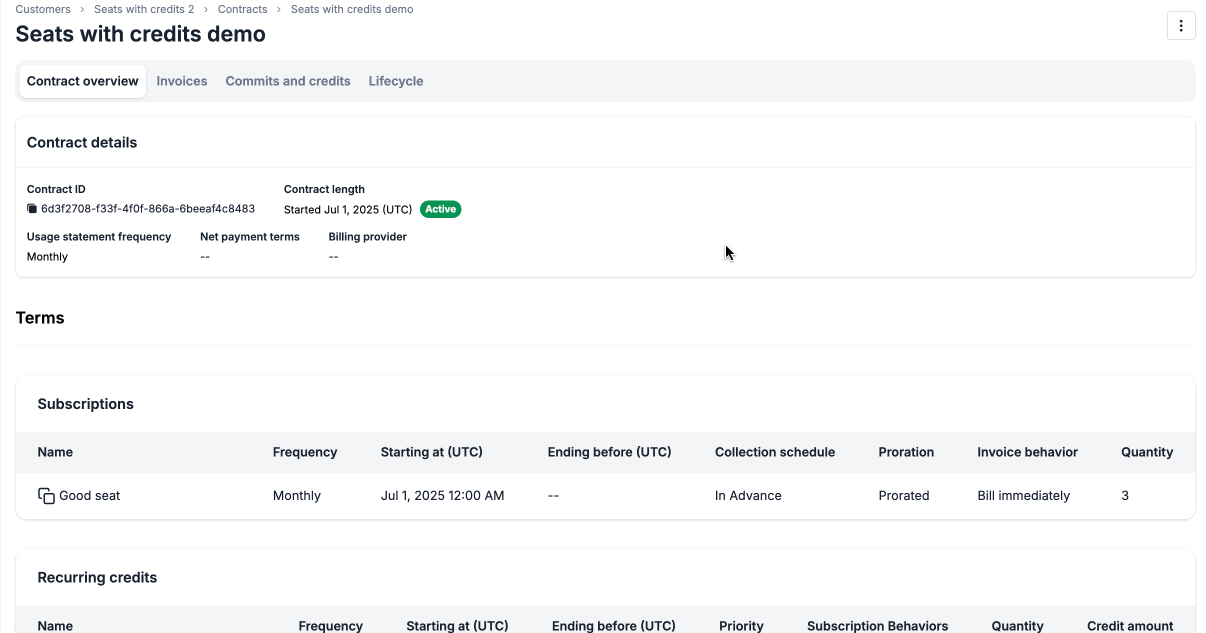The image size is (1206, 633).
Task: Switch to the Invoices tab
Action: coord(181,81)
